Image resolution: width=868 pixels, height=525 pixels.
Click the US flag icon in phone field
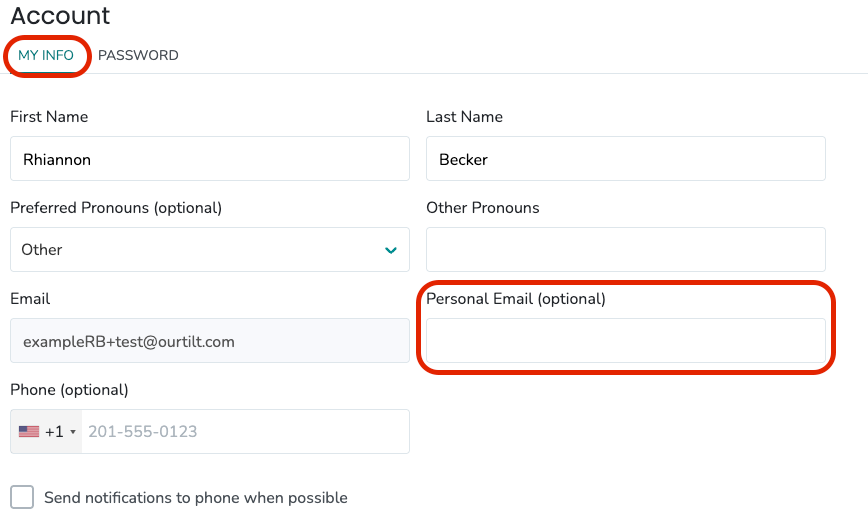29,431
